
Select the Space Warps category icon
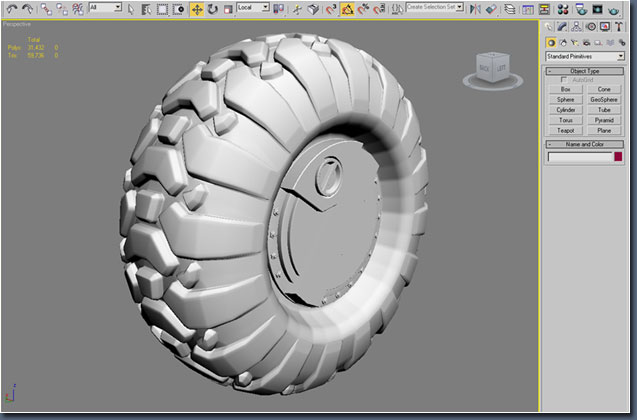click(x=610, y=43)
